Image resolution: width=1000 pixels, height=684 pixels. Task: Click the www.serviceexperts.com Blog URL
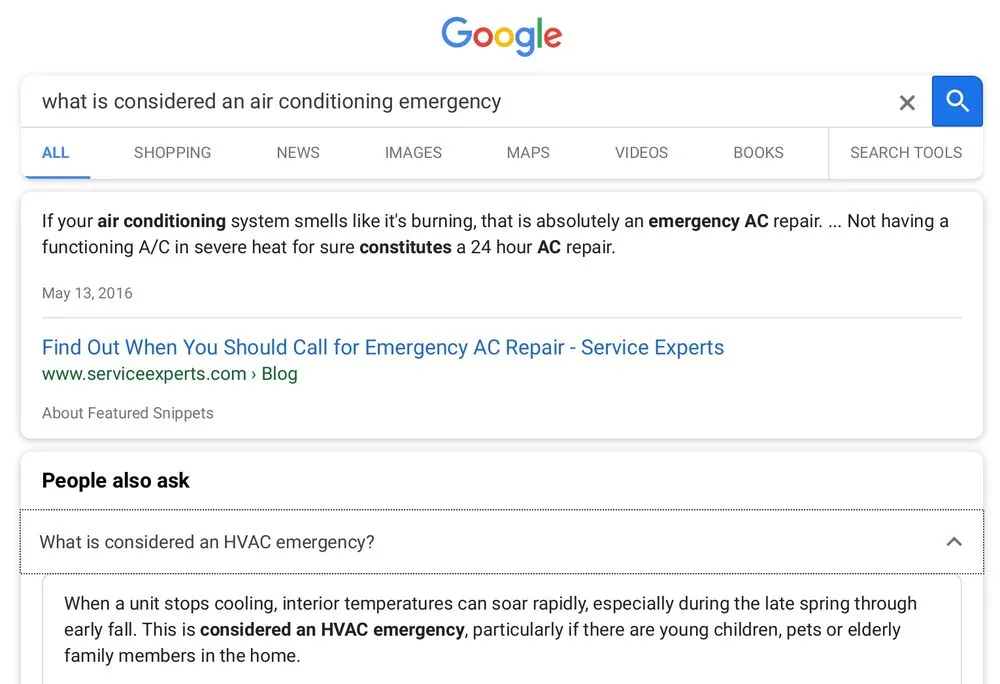click(169, 374)
